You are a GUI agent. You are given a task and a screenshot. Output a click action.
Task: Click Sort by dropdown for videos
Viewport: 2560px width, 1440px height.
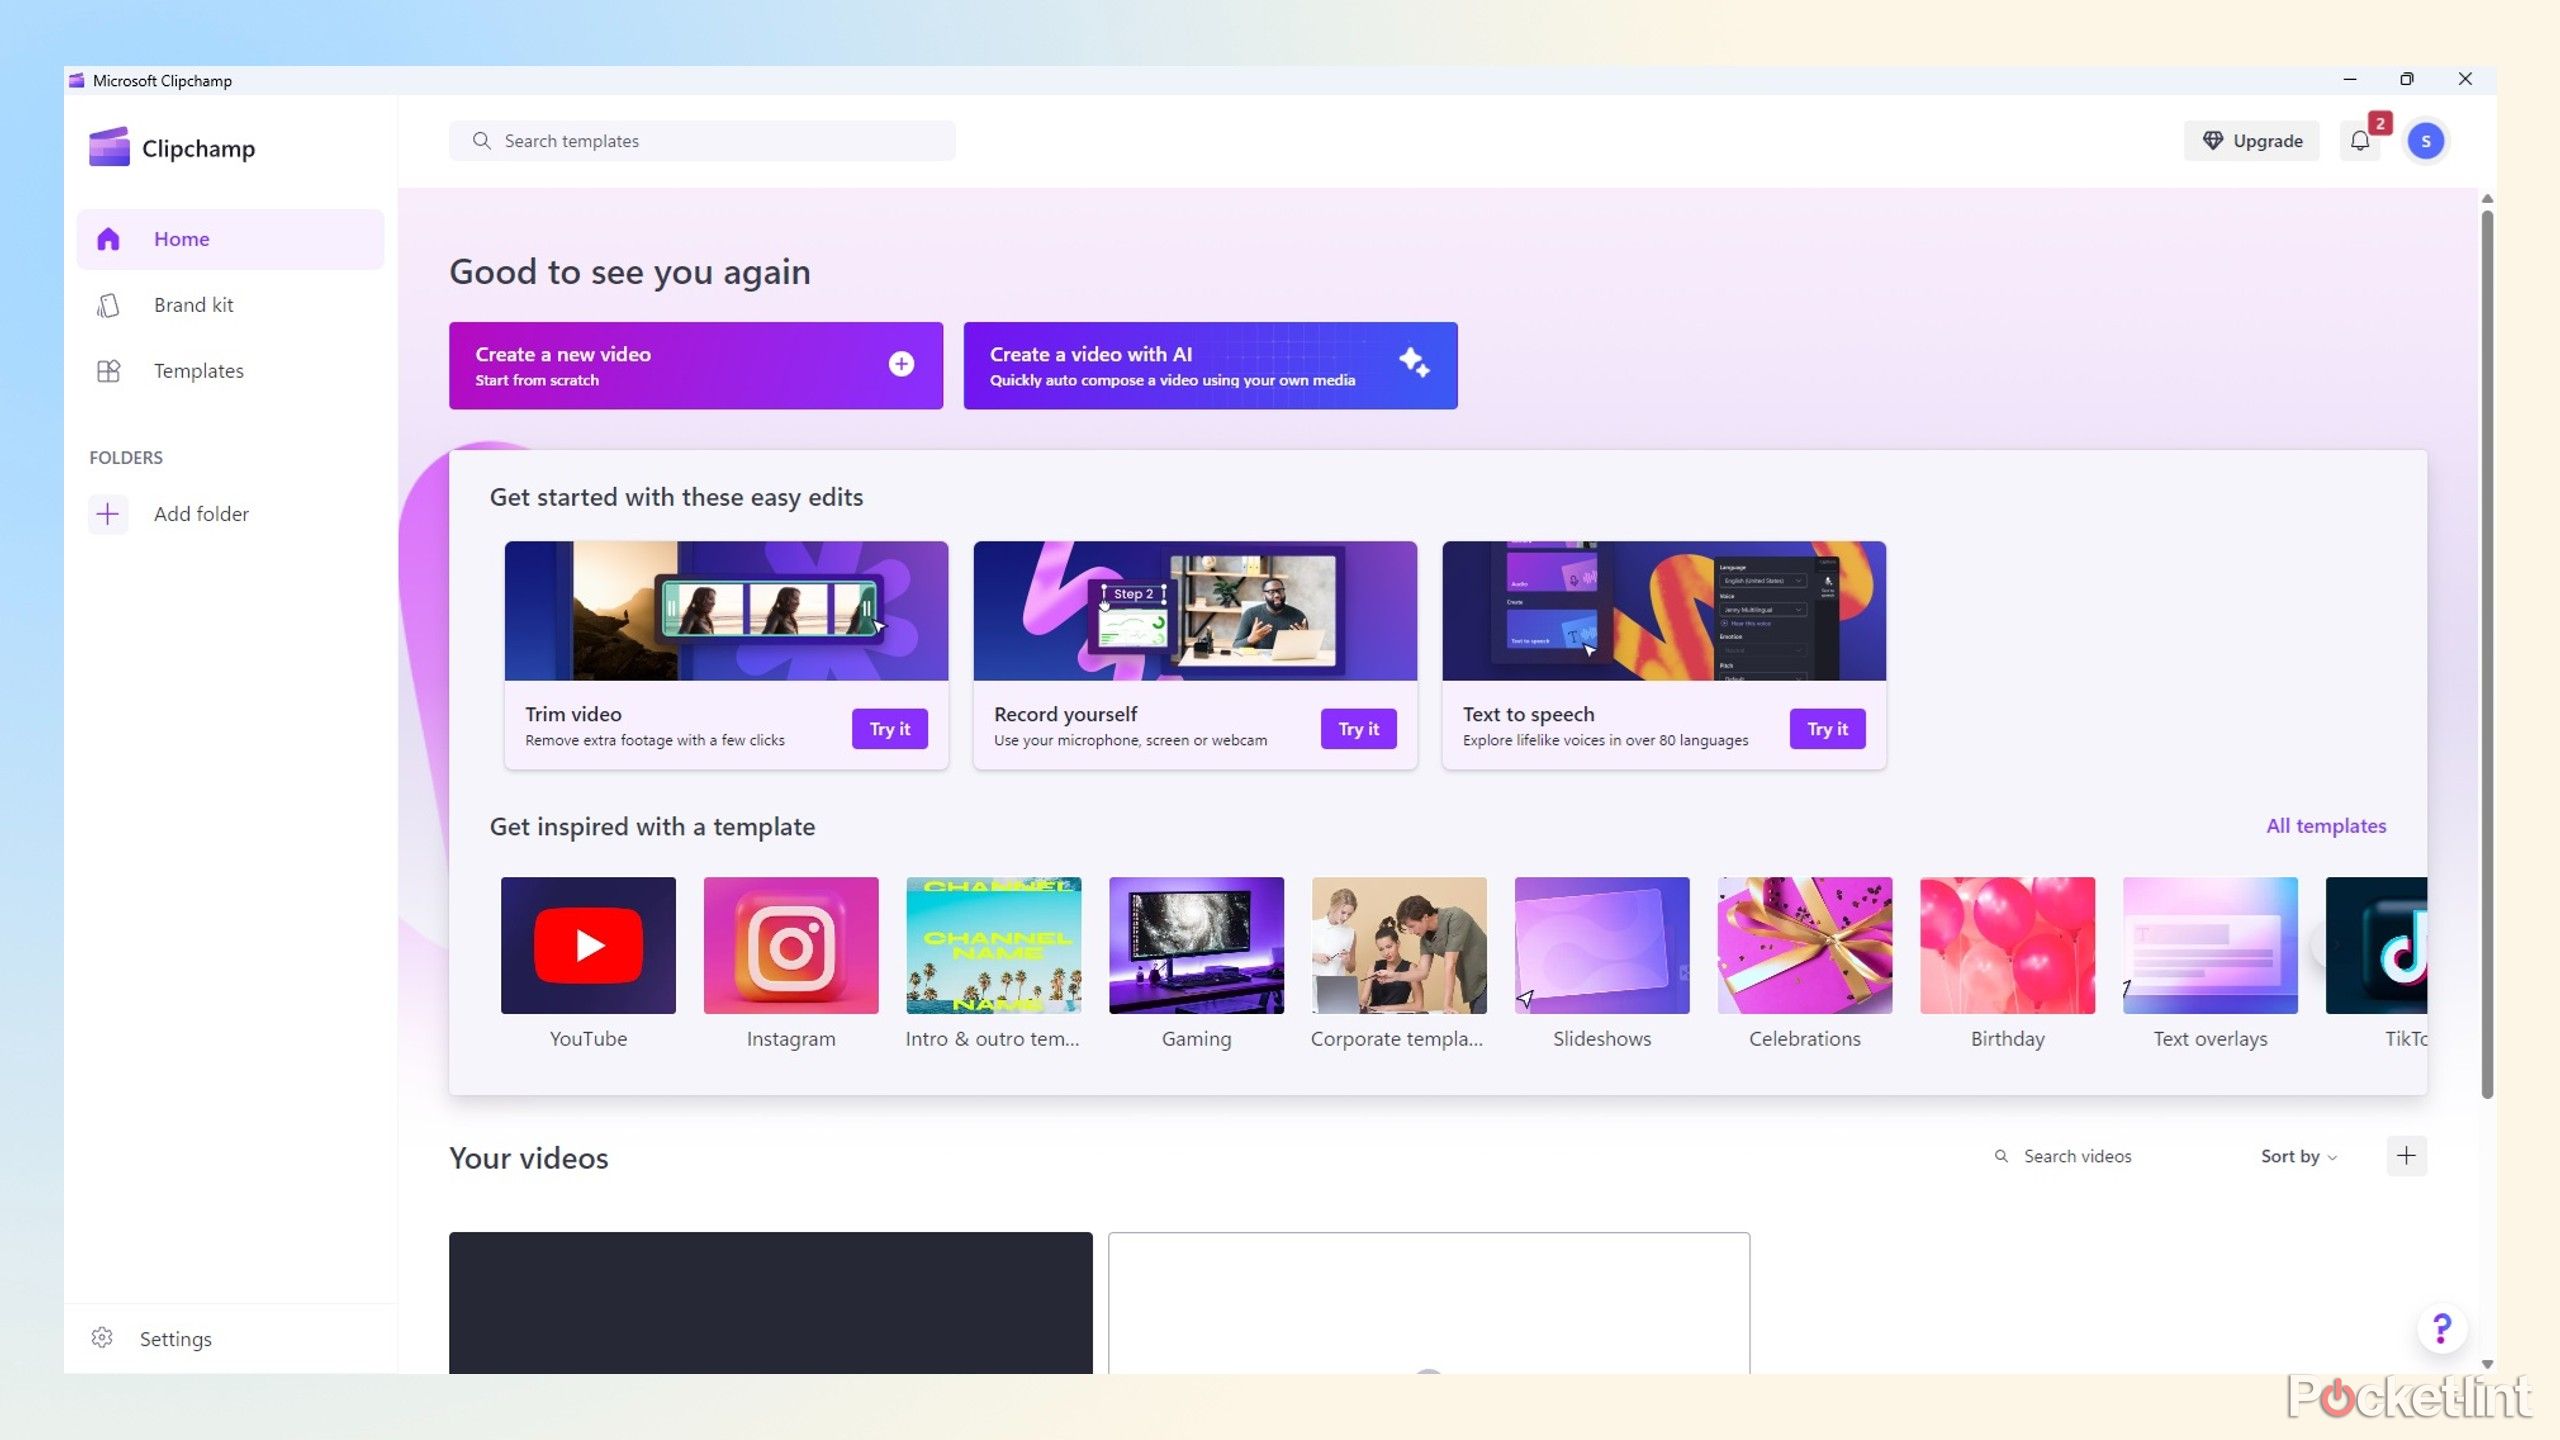coord(2298,1155)
